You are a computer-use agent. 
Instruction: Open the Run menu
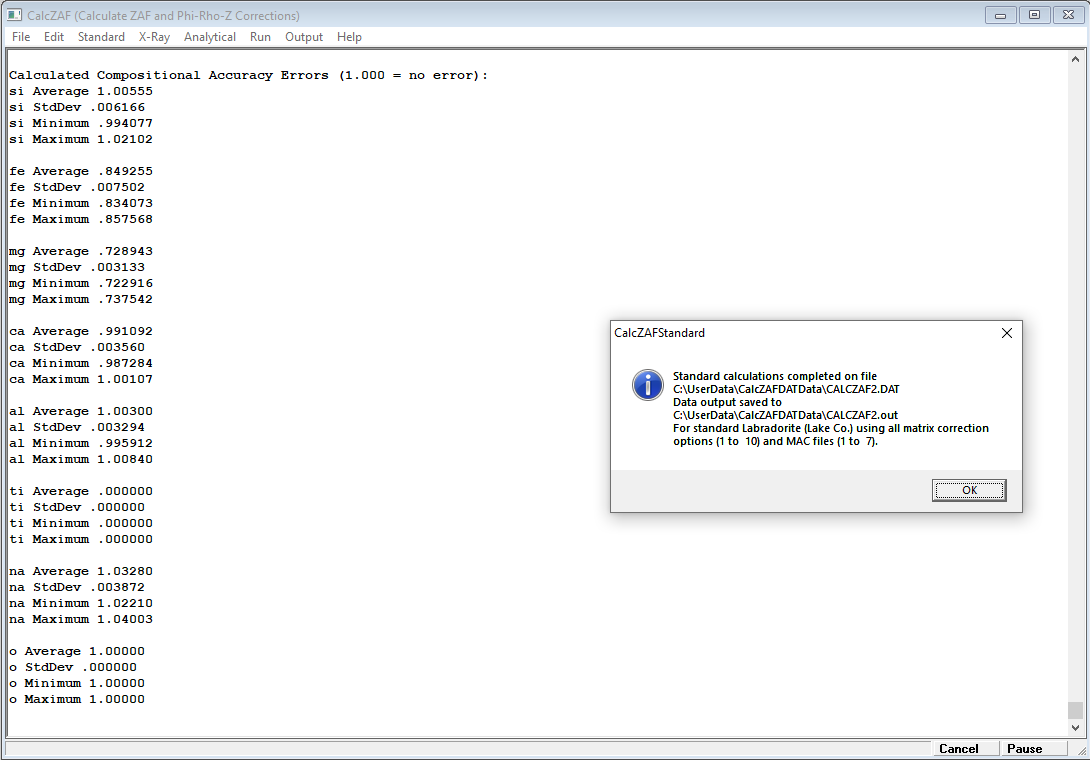(x=260, y=37)
